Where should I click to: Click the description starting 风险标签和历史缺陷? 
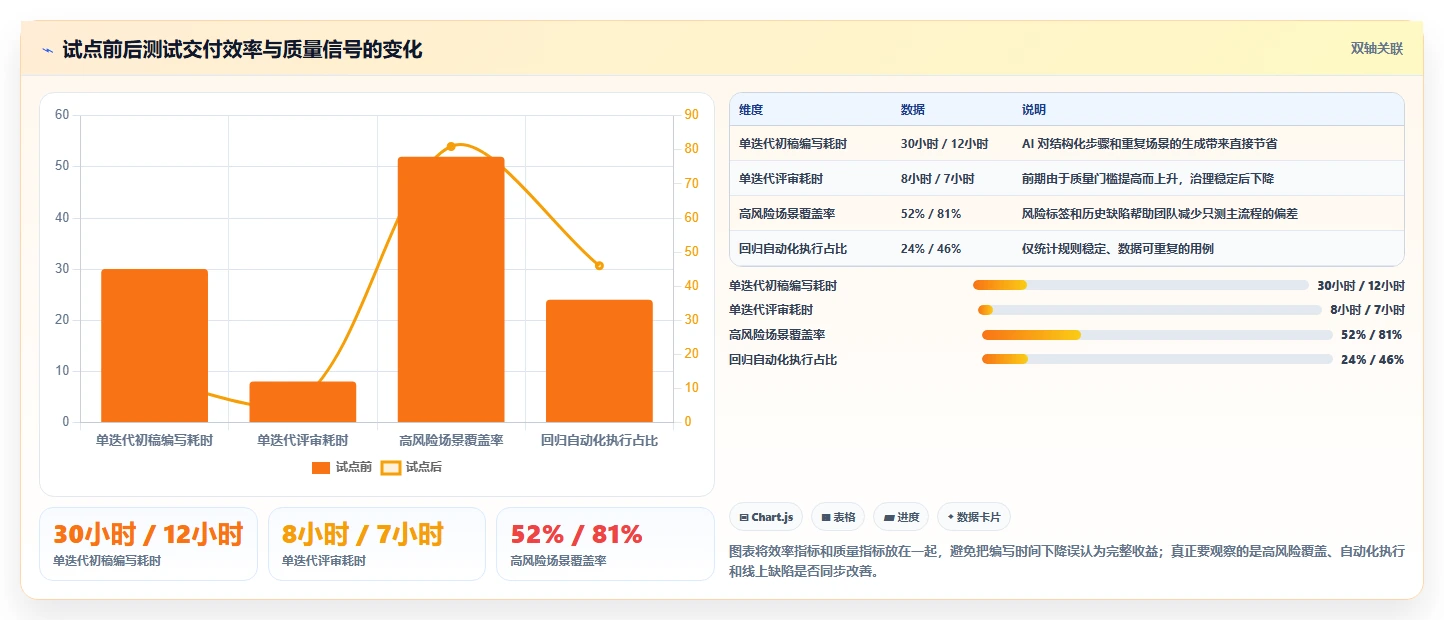(x=1160, y=214)
